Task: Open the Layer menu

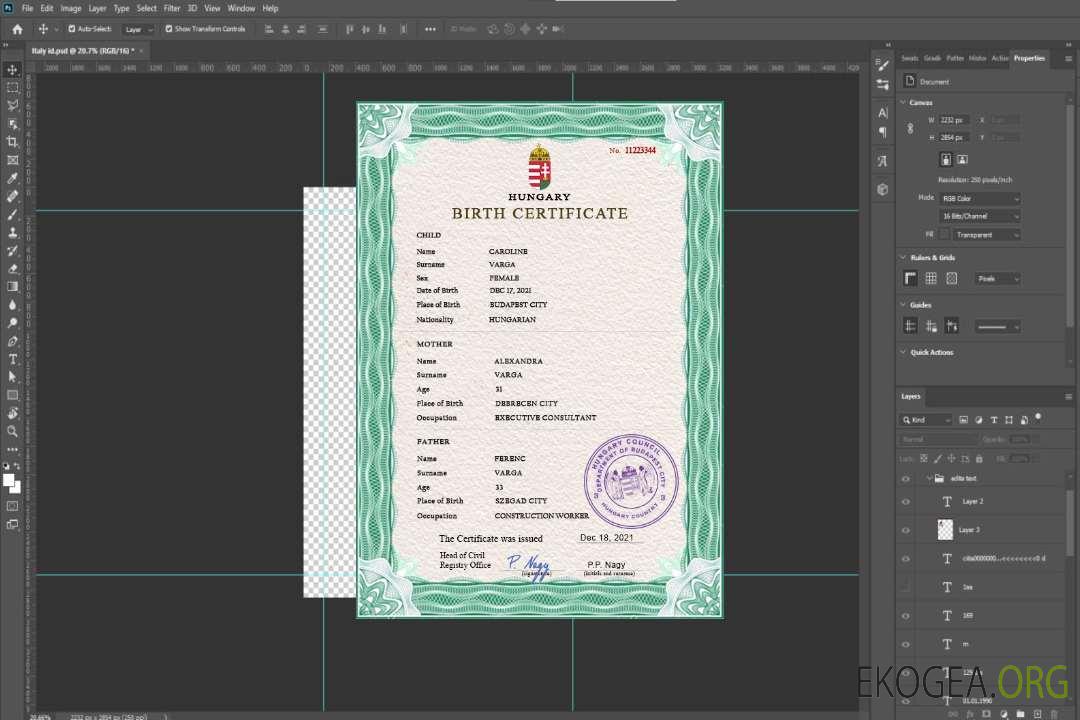Action: click(97, 8)
